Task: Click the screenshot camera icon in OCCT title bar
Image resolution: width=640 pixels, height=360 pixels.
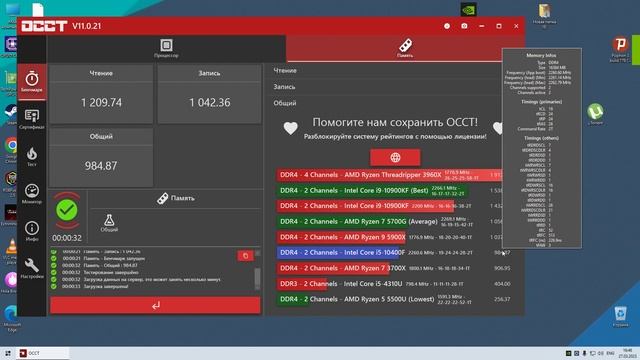Action: [x=464, y=26]
